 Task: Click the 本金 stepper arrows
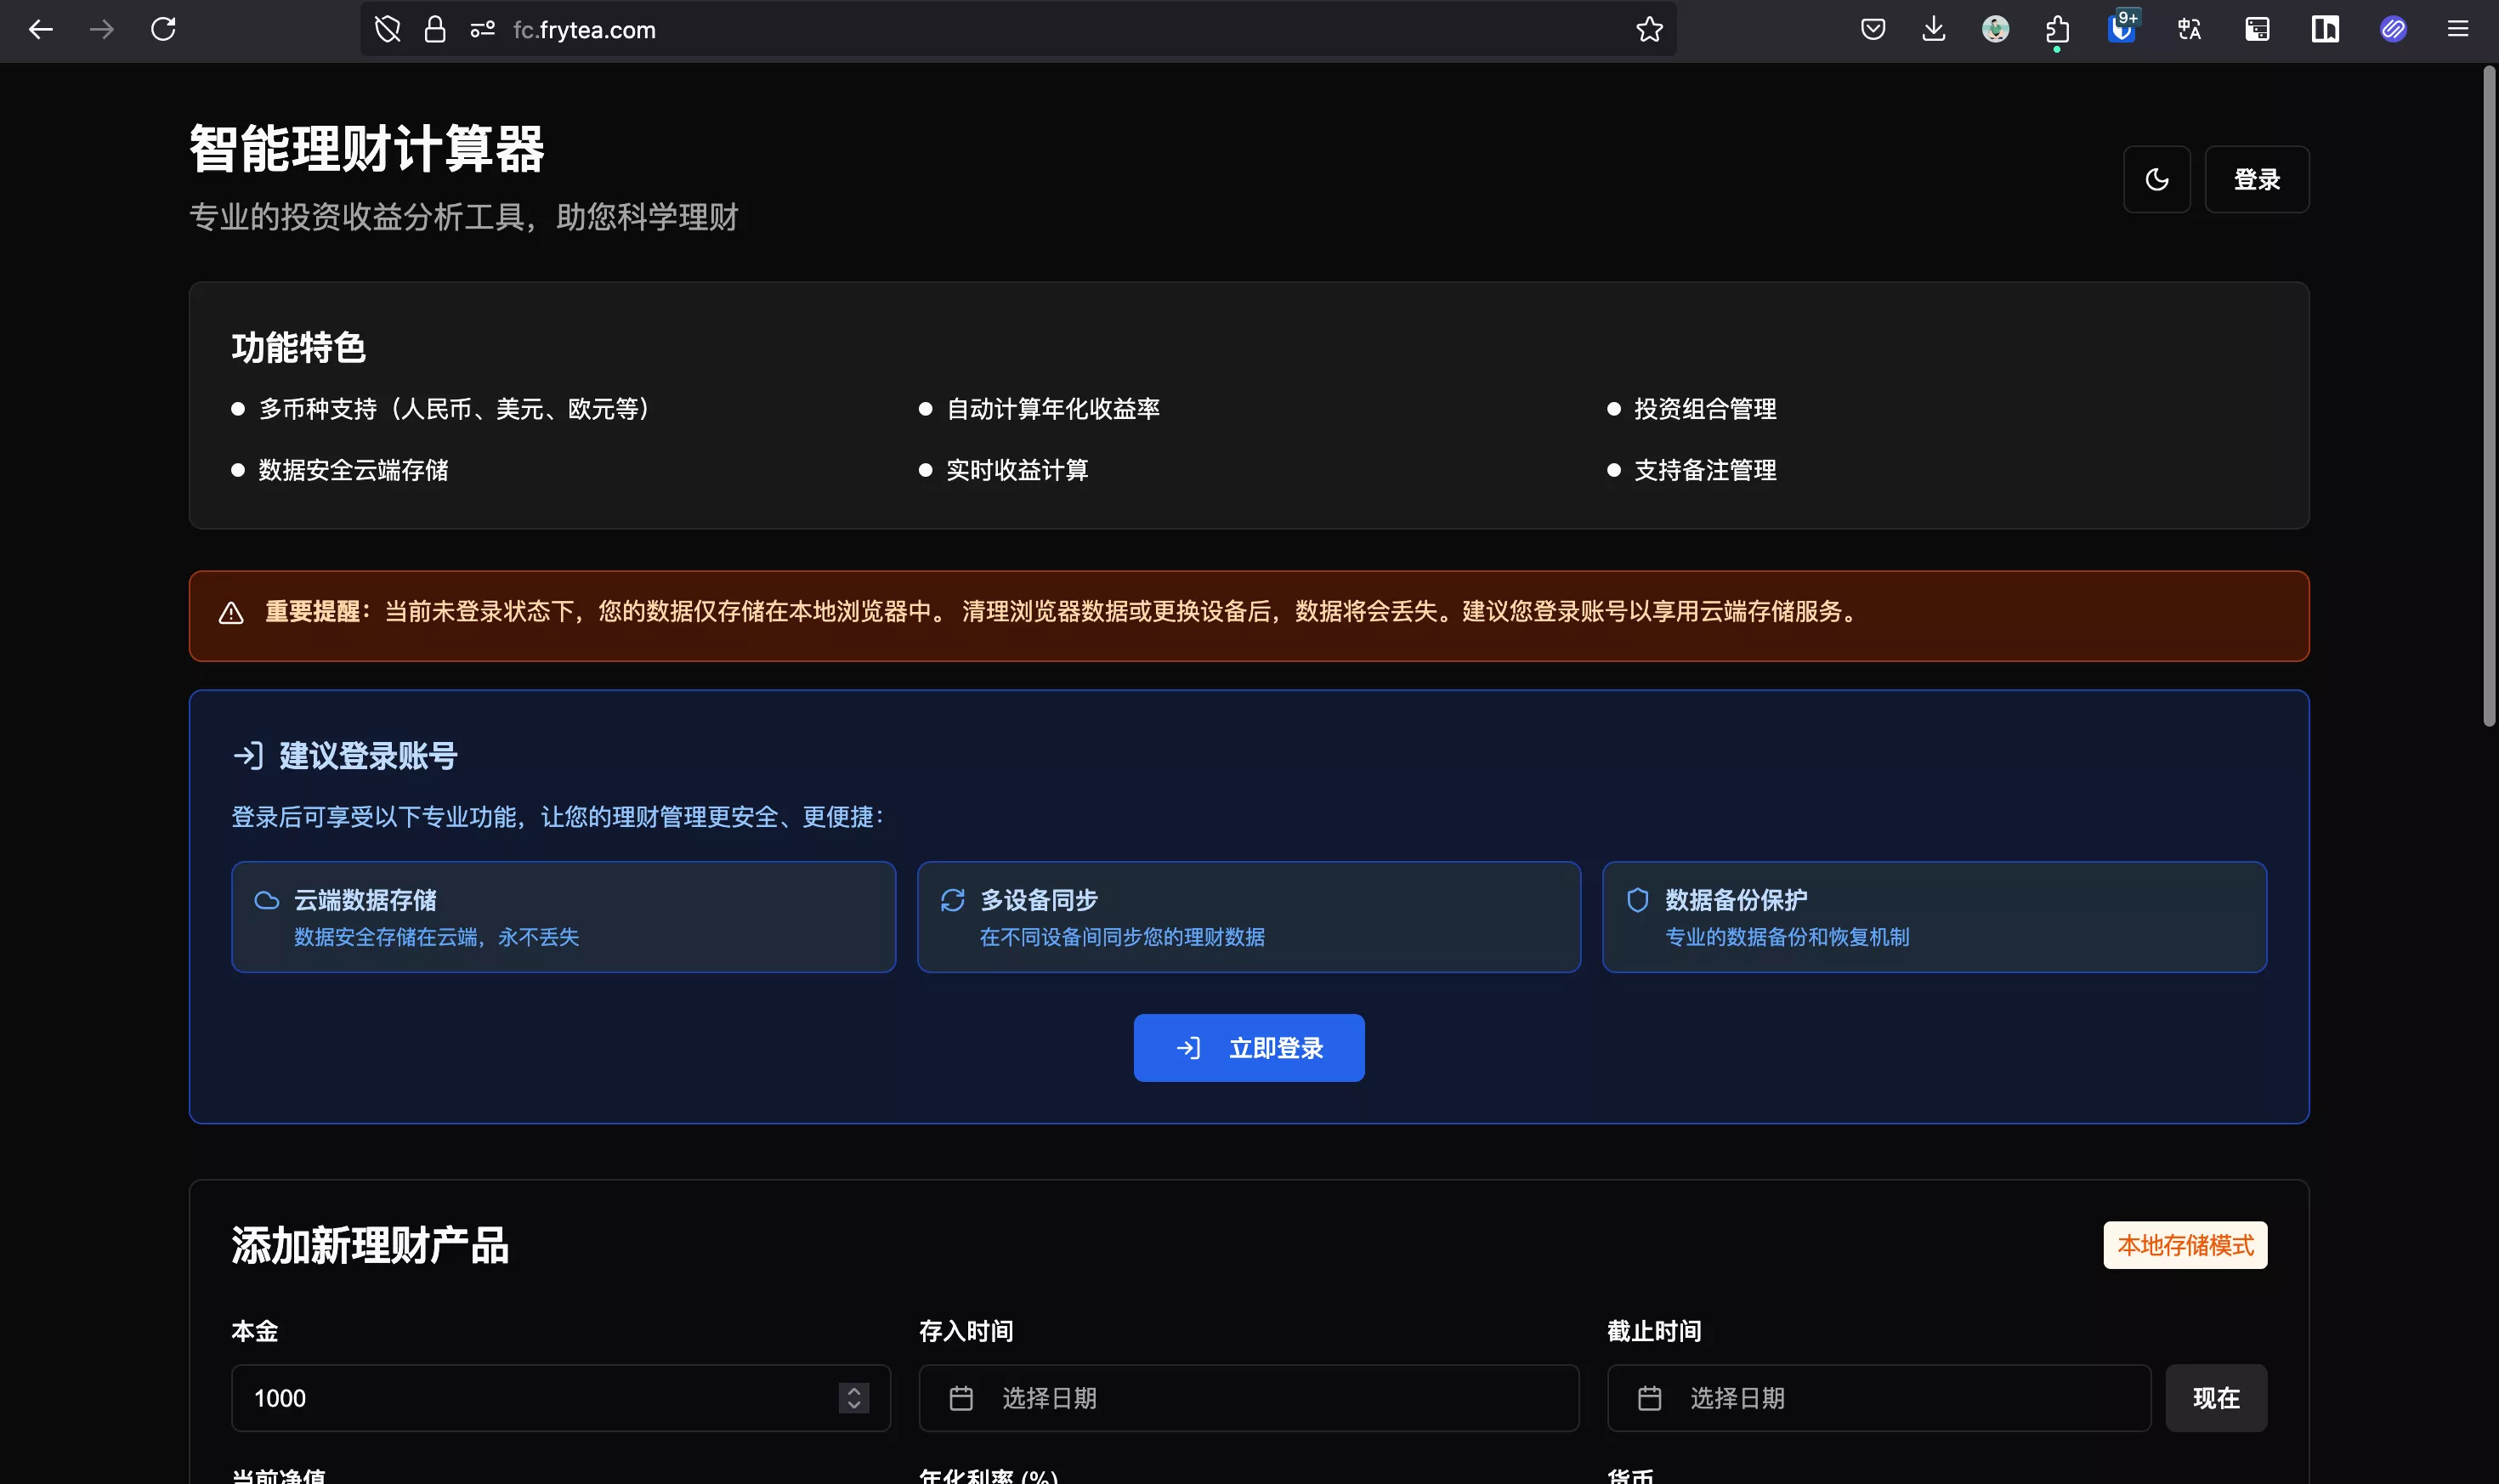tap(853, 1397)
